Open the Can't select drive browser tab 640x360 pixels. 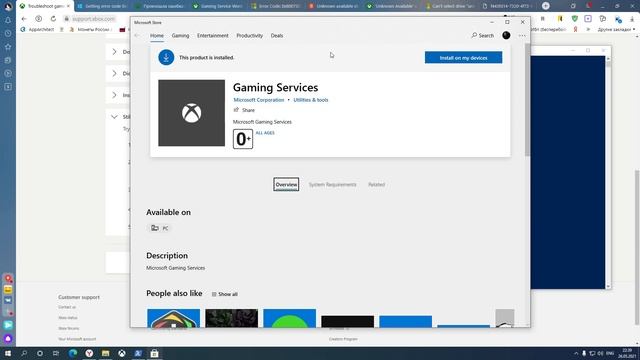coord(450,6)
